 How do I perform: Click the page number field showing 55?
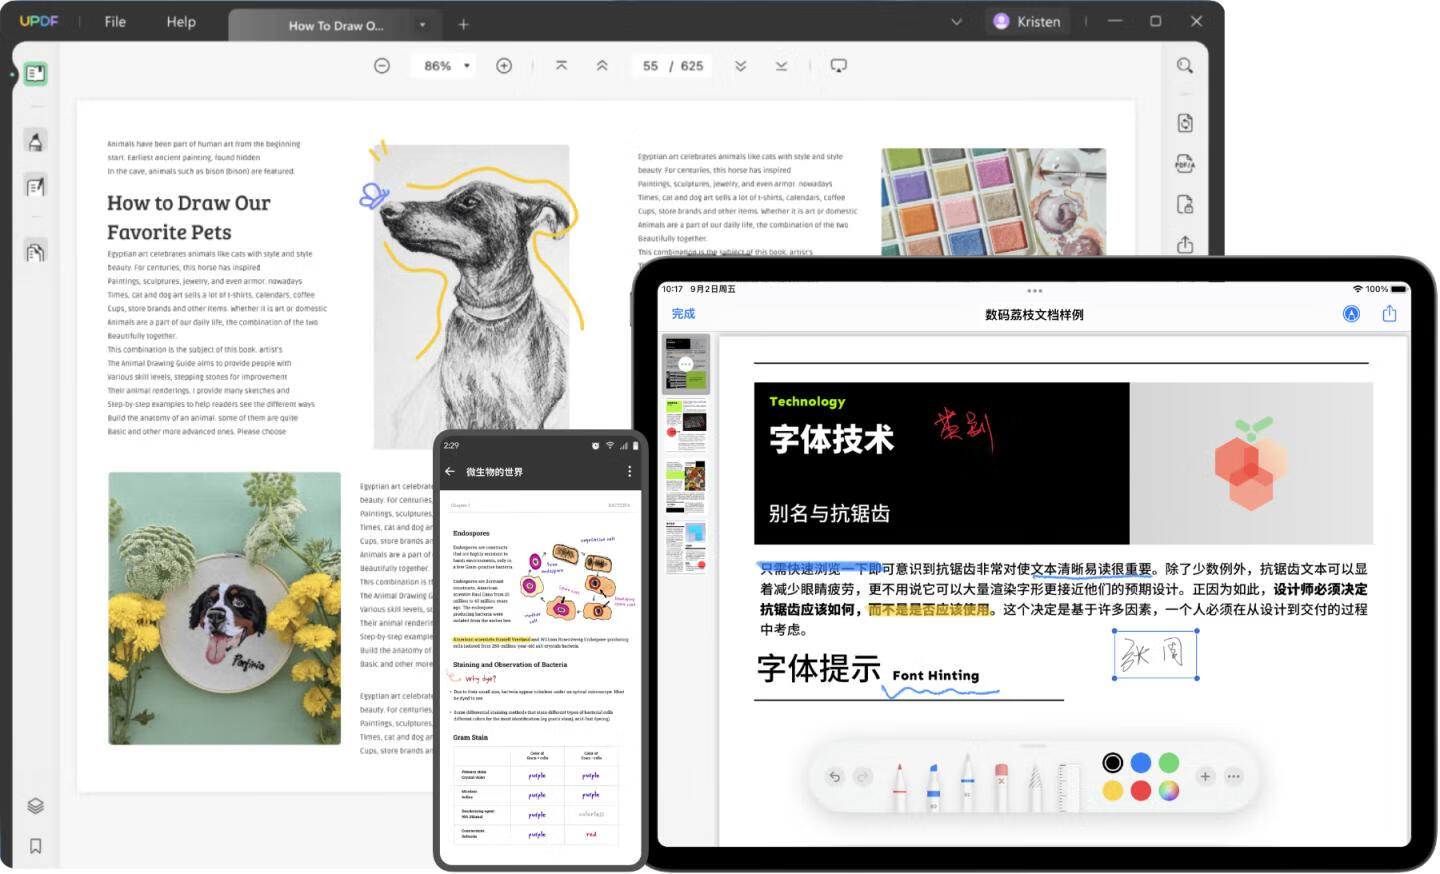(650, 66)
